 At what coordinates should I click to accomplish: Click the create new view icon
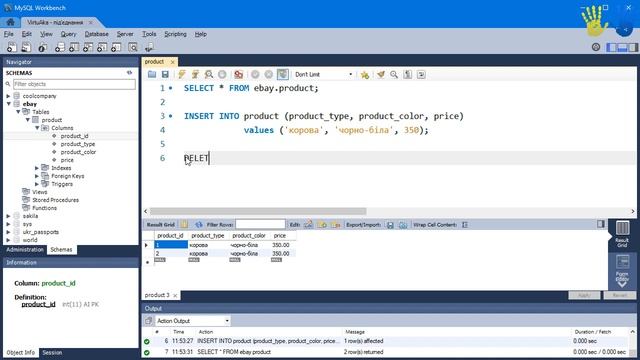click(88, 48)
